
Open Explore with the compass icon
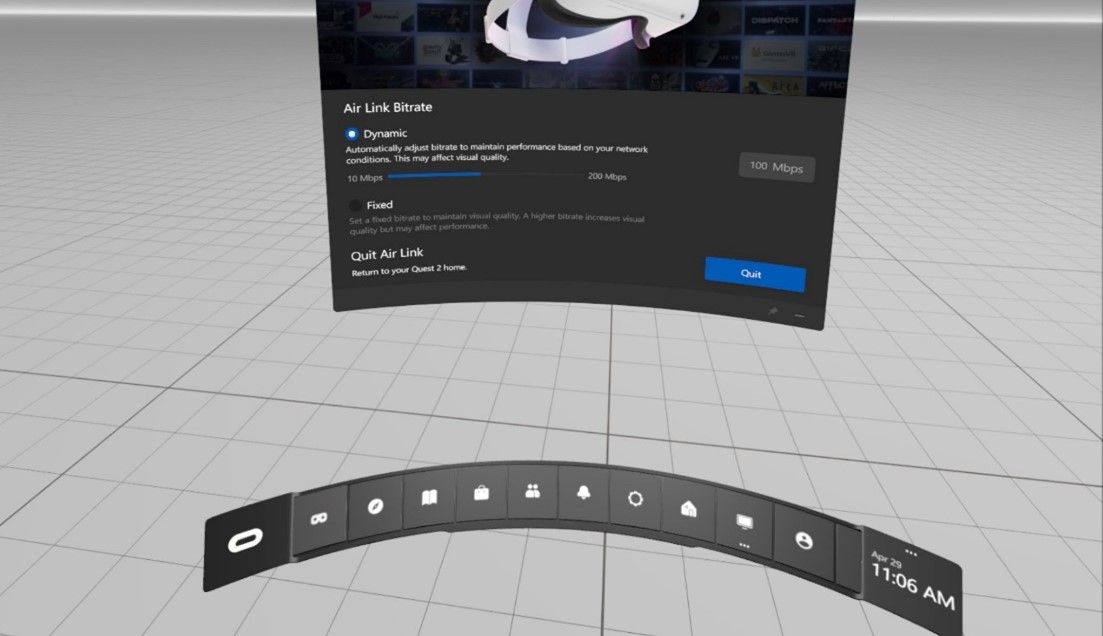(x=375, y=506)
